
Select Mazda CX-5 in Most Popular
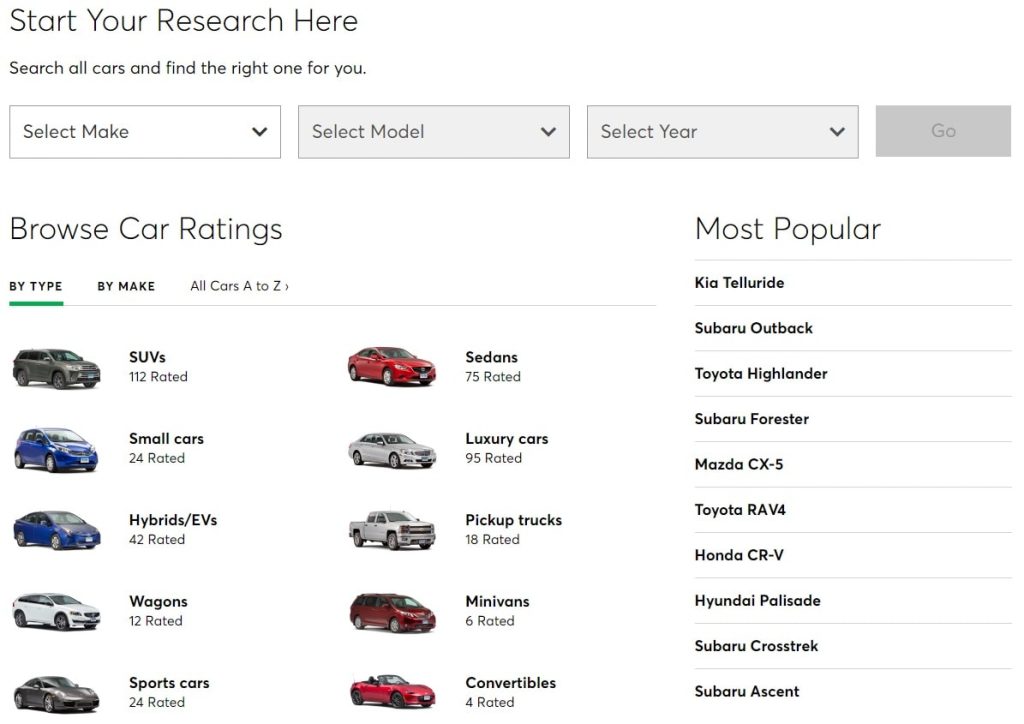point(739,464)
